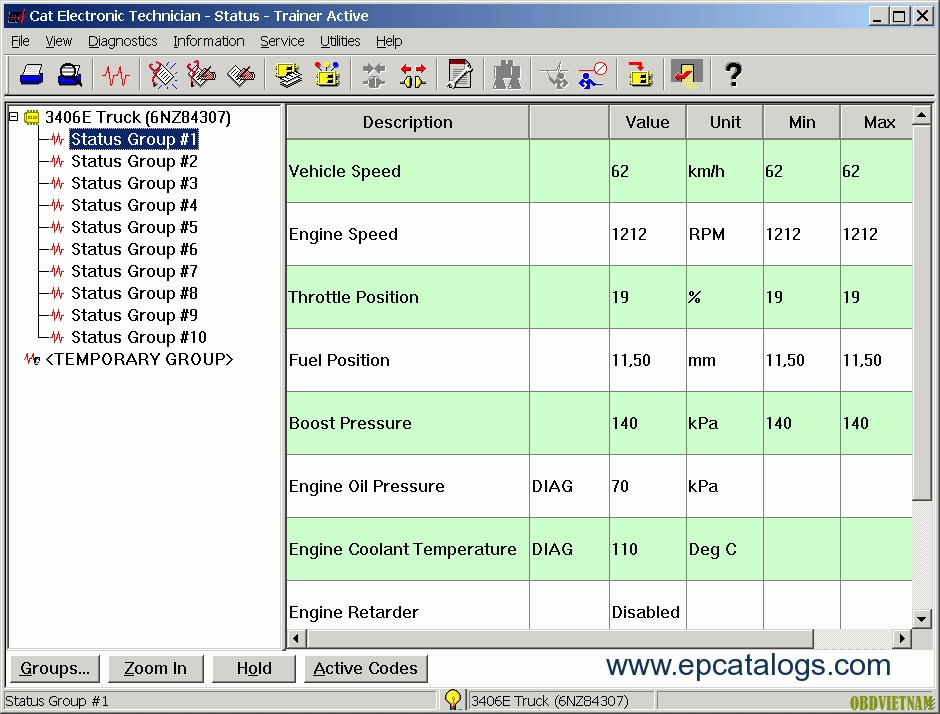The width and height of the screenshot is (940, 714).
Task: Open the Information menu
Action: pyautogui.click(x=209, y=41)
